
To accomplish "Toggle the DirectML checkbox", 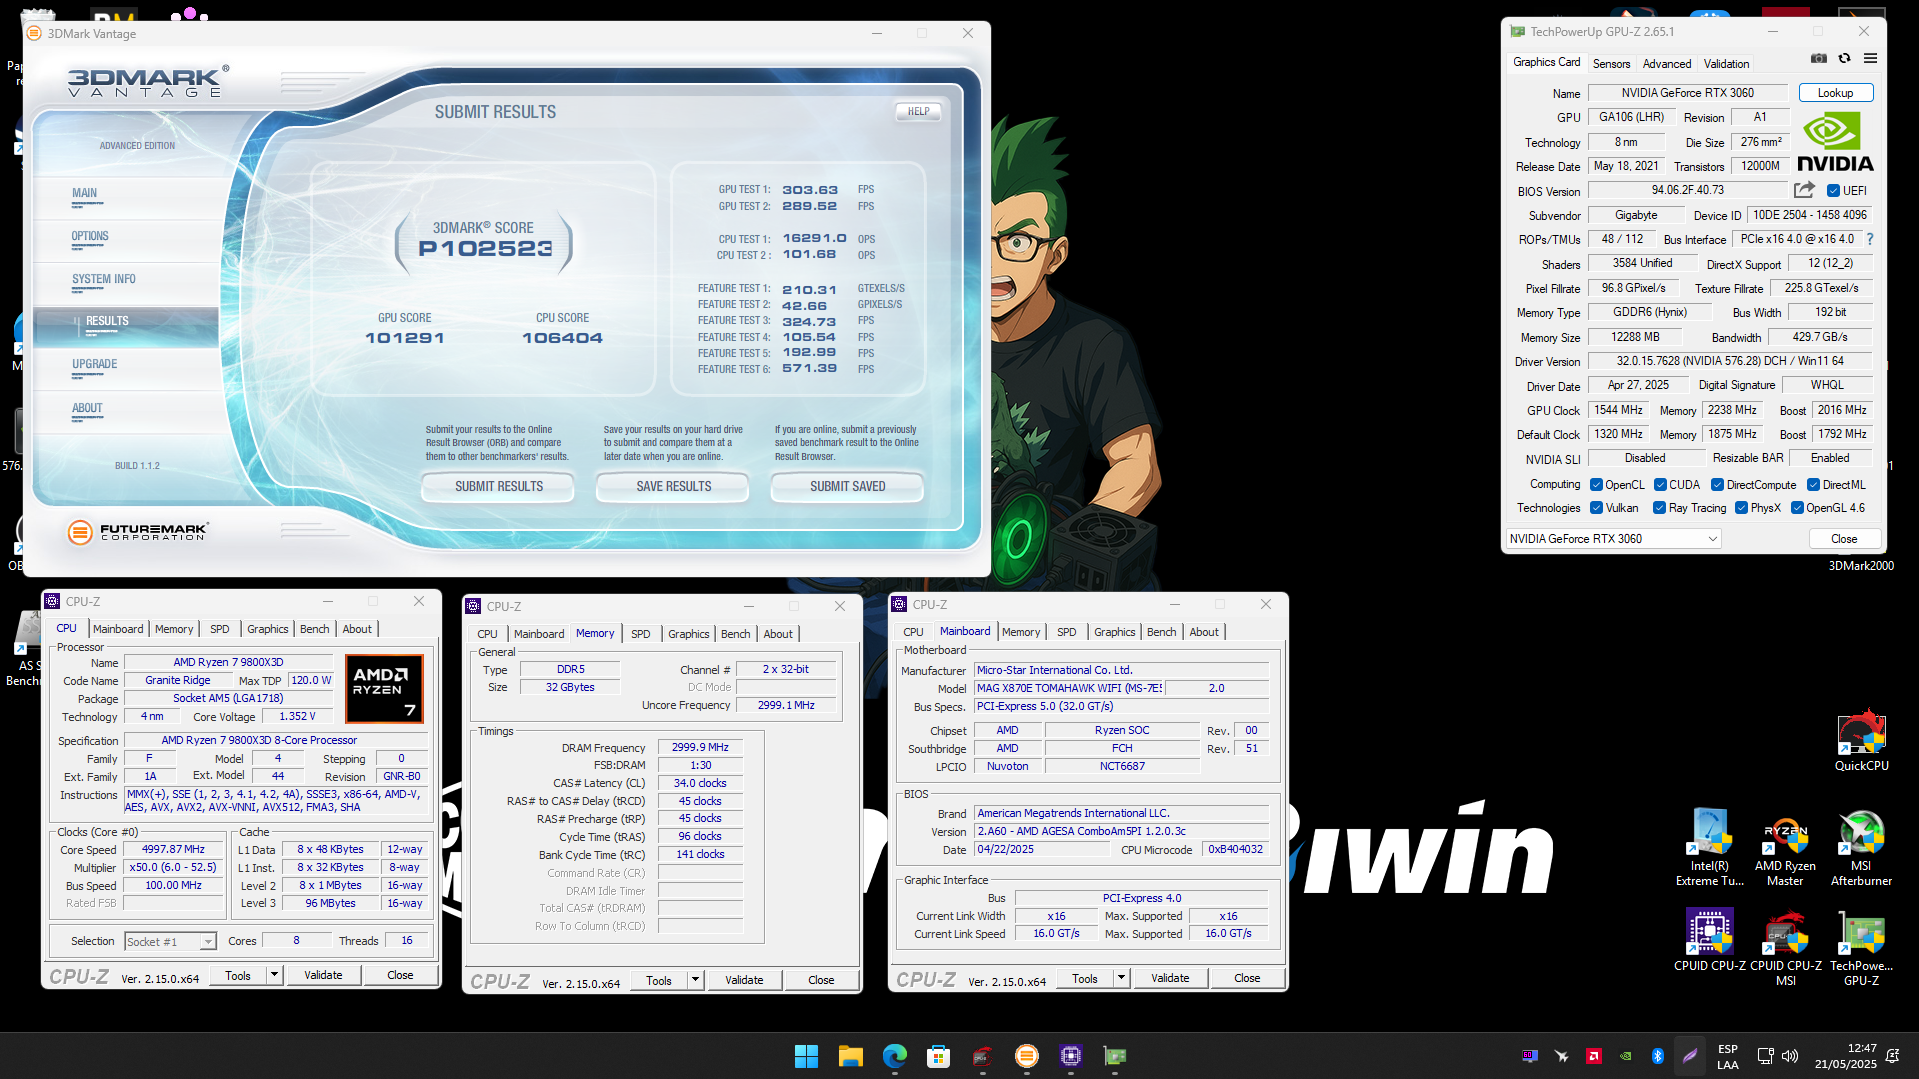I will [x=1813, y=485].
